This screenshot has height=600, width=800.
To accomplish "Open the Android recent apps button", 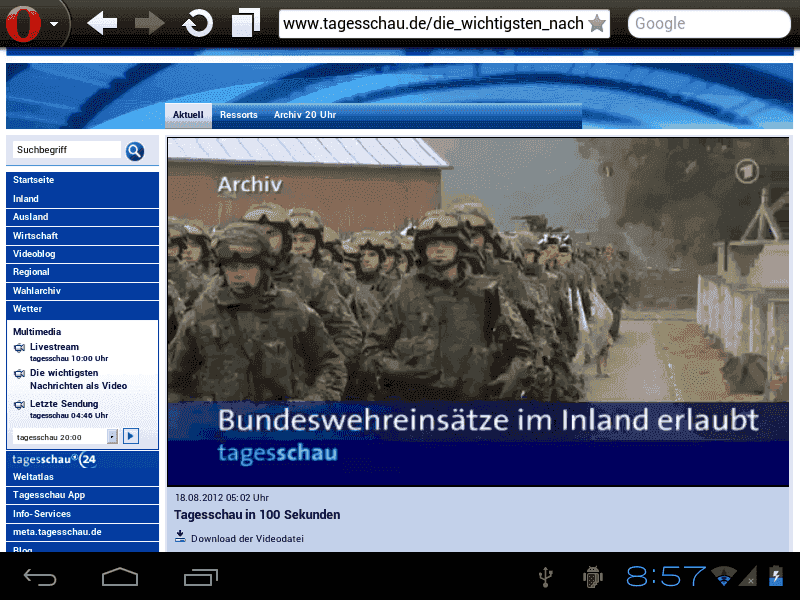I will 201,578.
